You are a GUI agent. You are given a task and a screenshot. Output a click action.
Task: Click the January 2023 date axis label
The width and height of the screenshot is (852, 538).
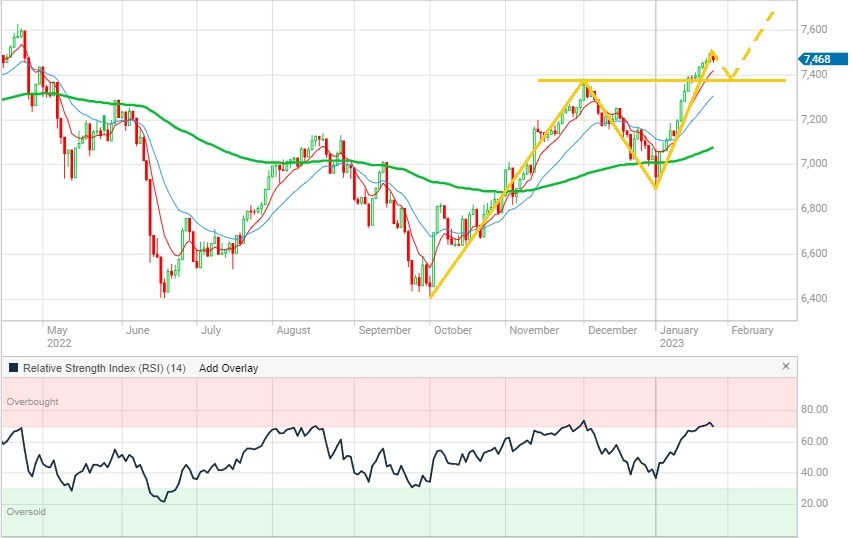[680, 336]
